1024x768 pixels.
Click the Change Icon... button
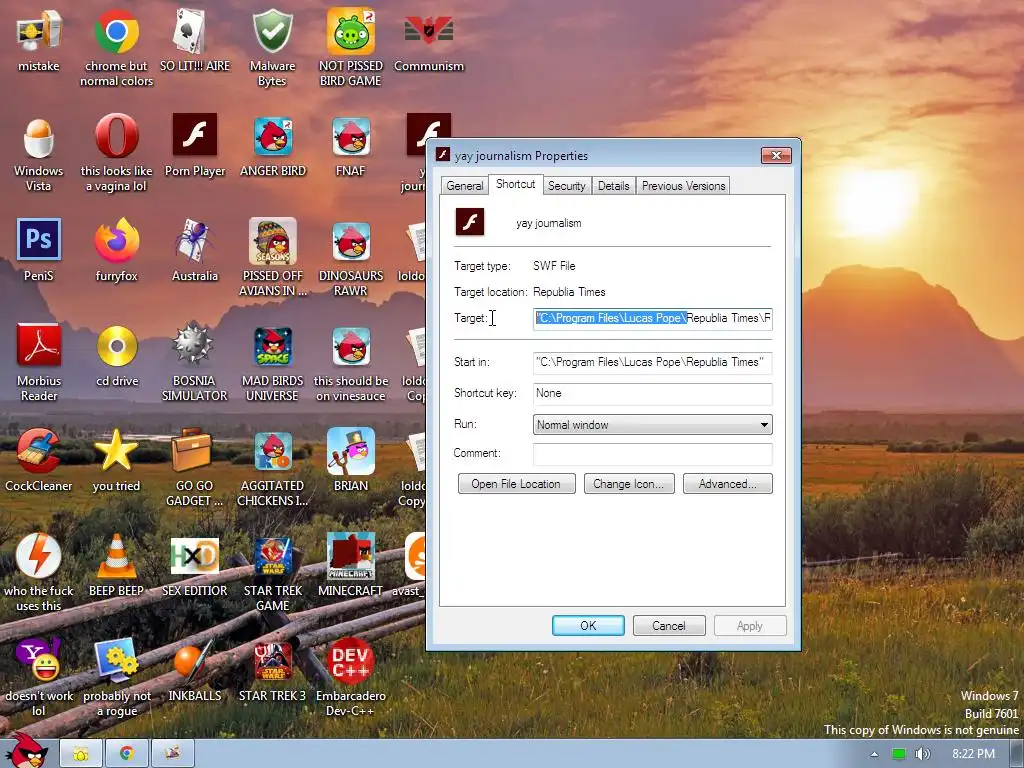click(629, 484)
